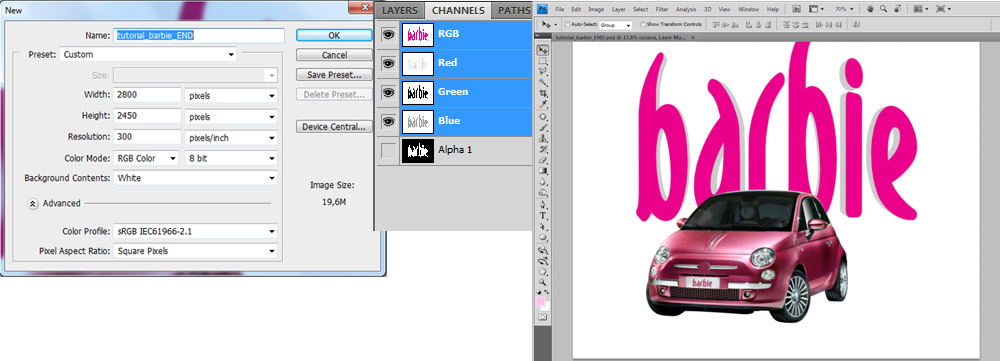
Task: Switch to the Paths tab
Action: (x=514, y=10)
